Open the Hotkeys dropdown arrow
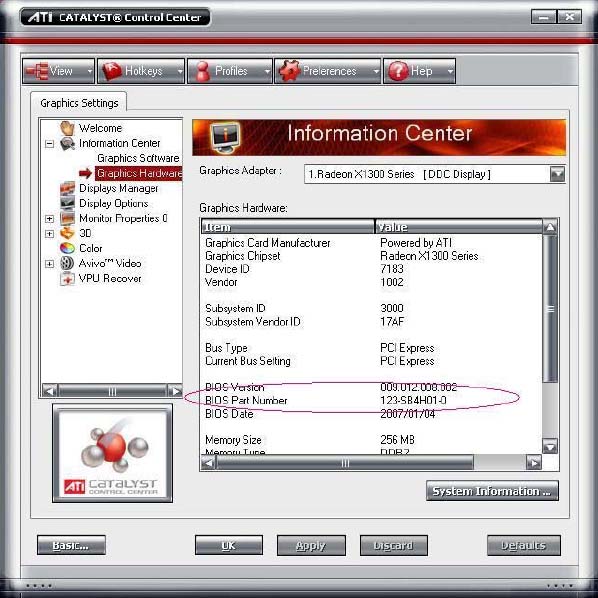Screen dimensions: 598x598 click(x=180, y=71)
